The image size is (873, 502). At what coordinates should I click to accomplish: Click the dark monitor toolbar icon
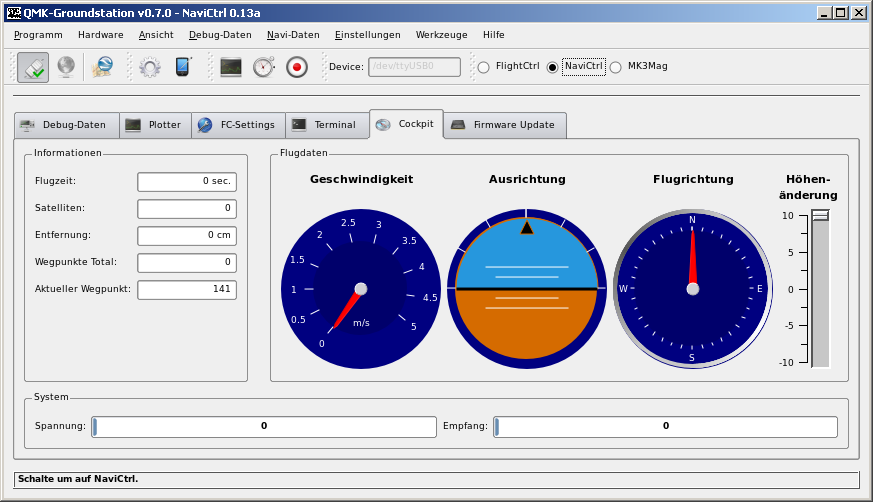231,67
